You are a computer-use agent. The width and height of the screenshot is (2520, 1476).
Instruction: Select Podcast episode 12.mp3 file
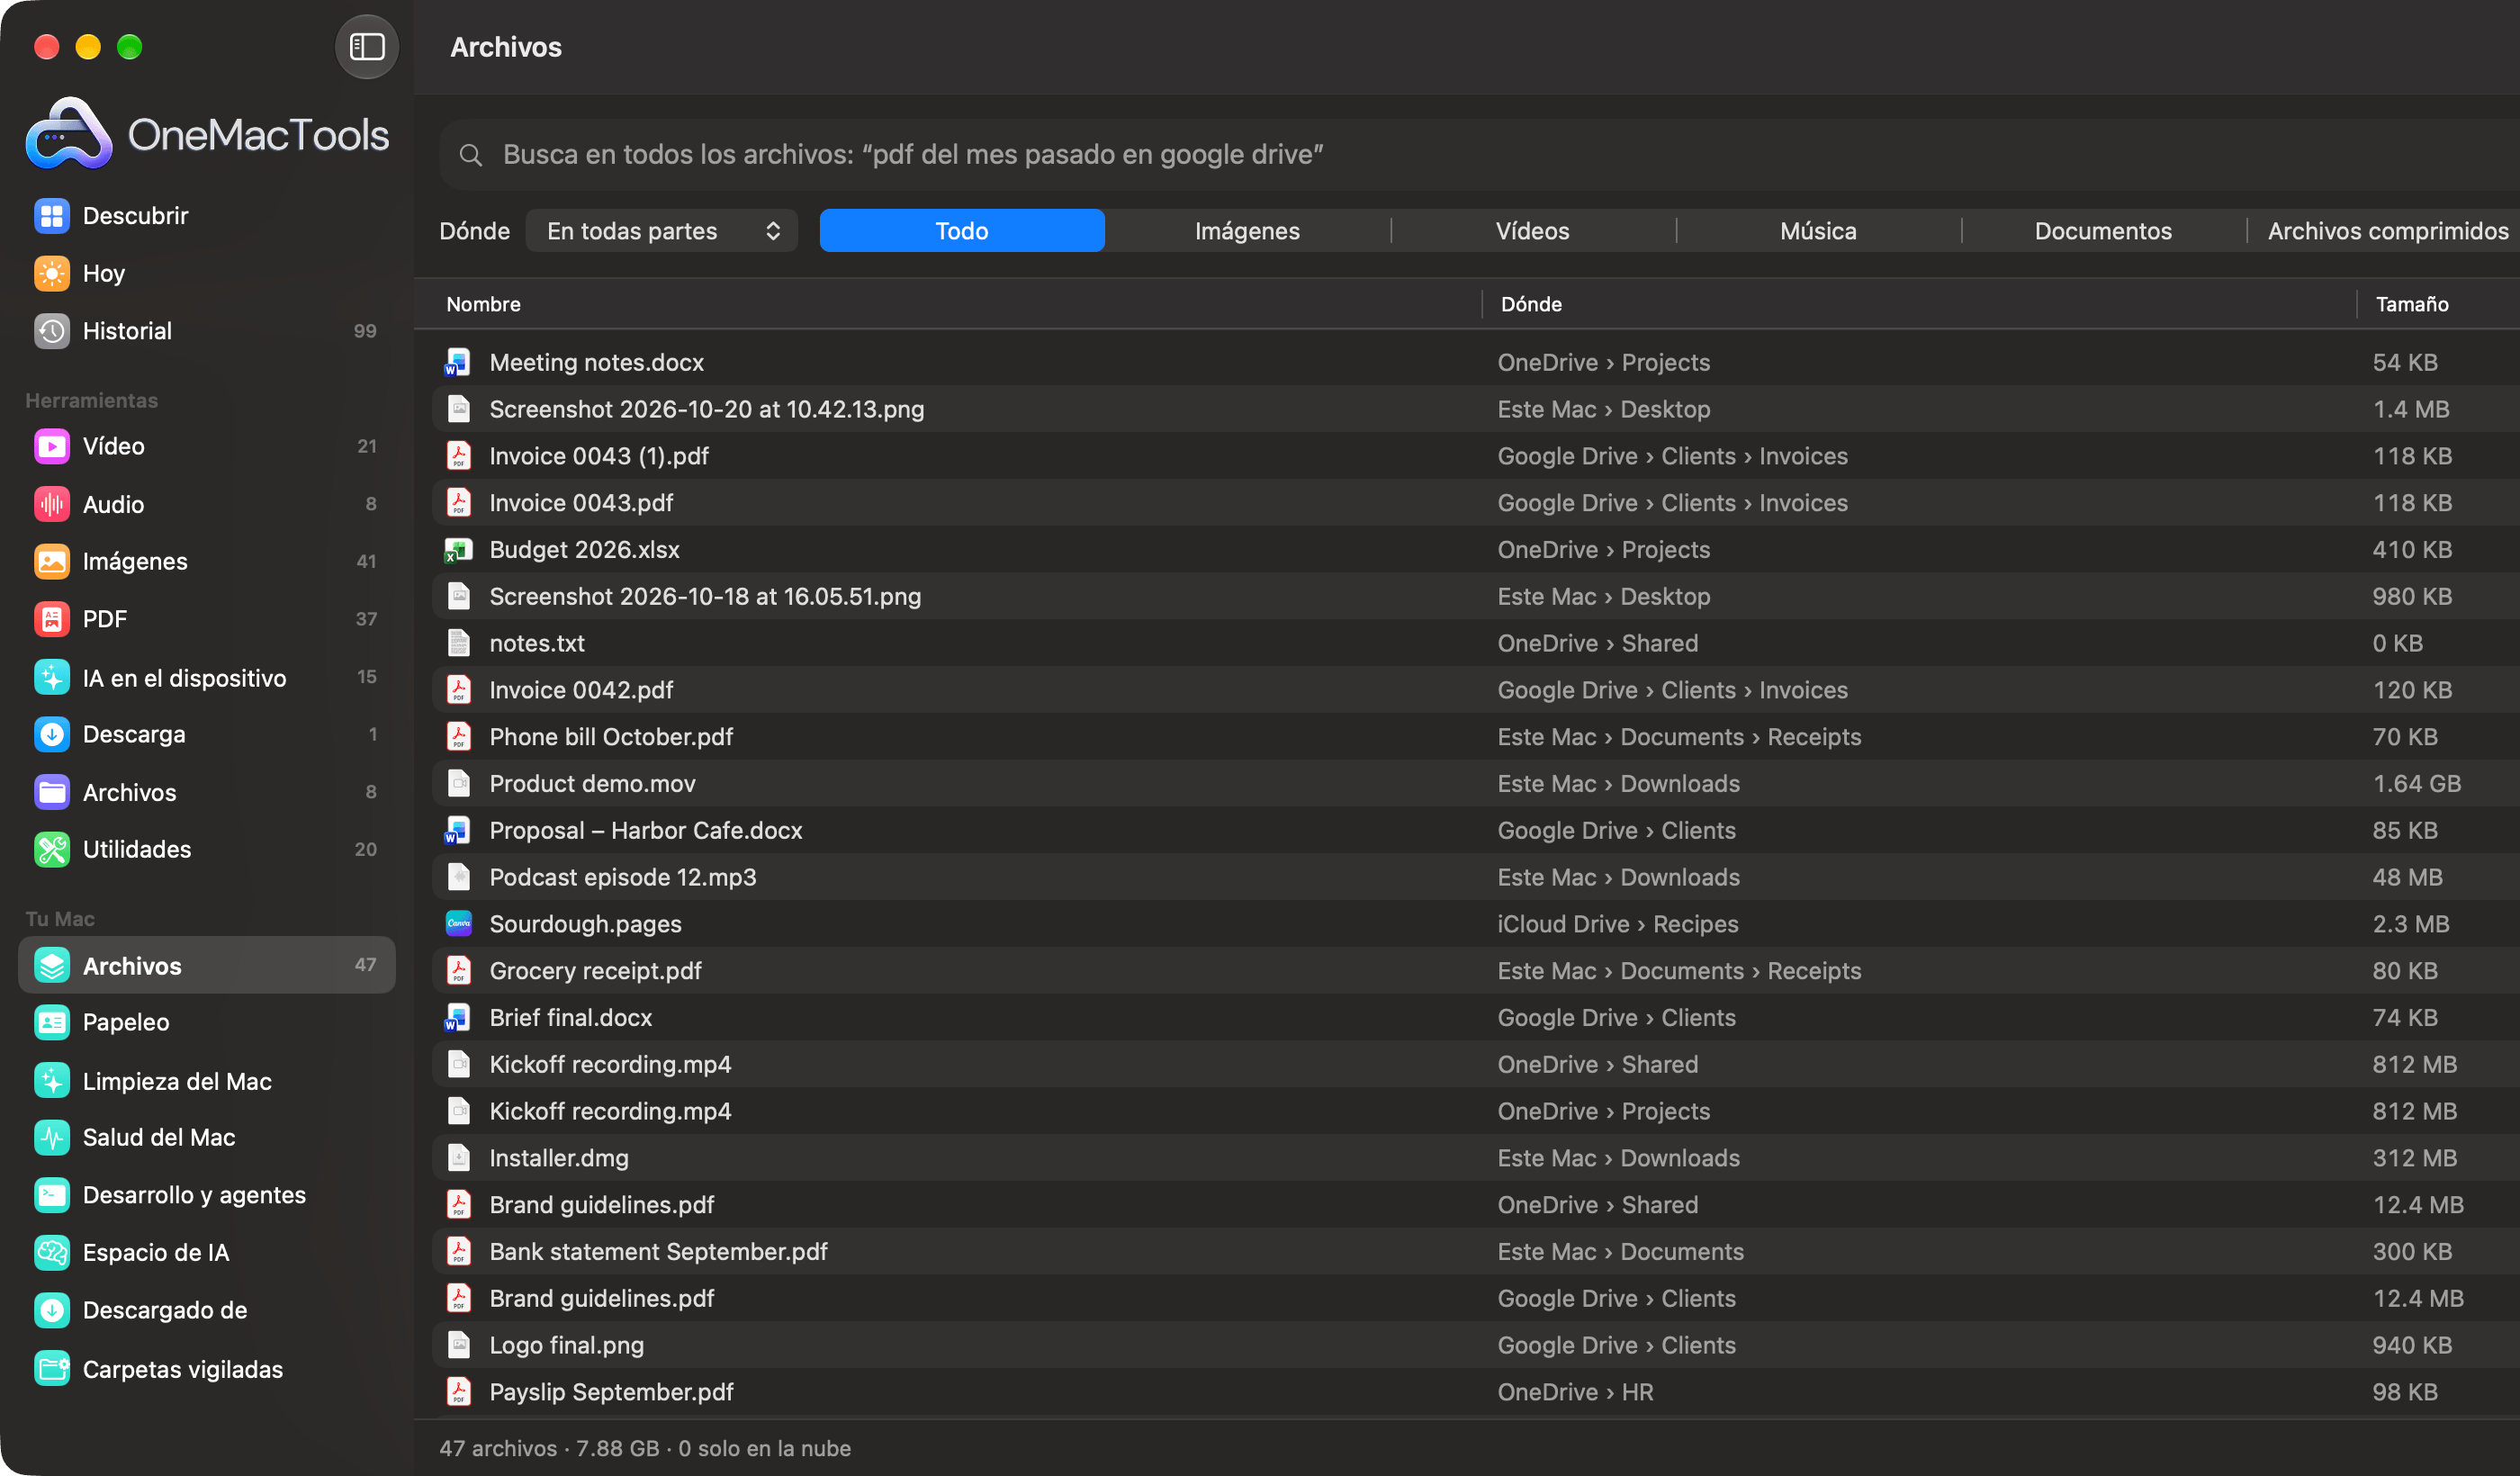pyautogui.click(x=1476, y=877)
